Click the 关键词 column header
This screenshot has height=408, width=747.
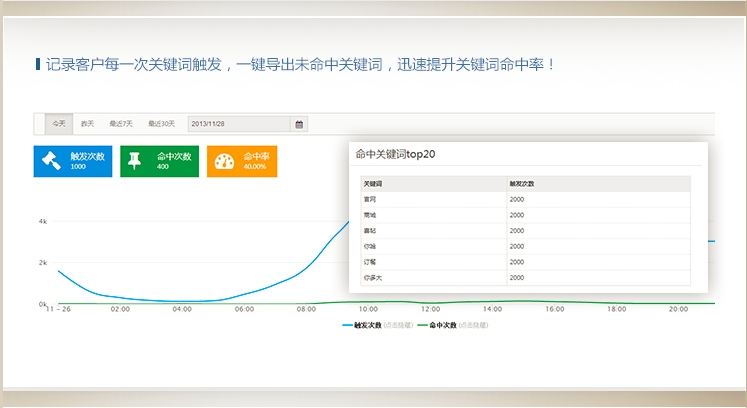(373, 184)
